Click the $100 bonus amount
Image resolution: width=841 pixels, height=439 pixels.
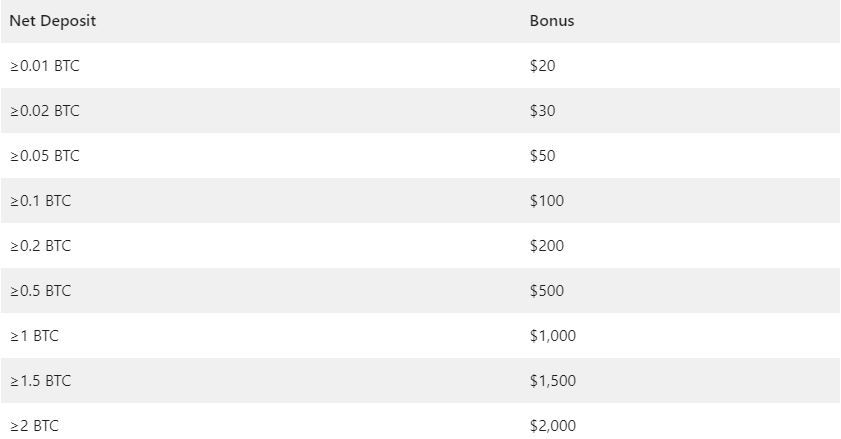(547, 201)
